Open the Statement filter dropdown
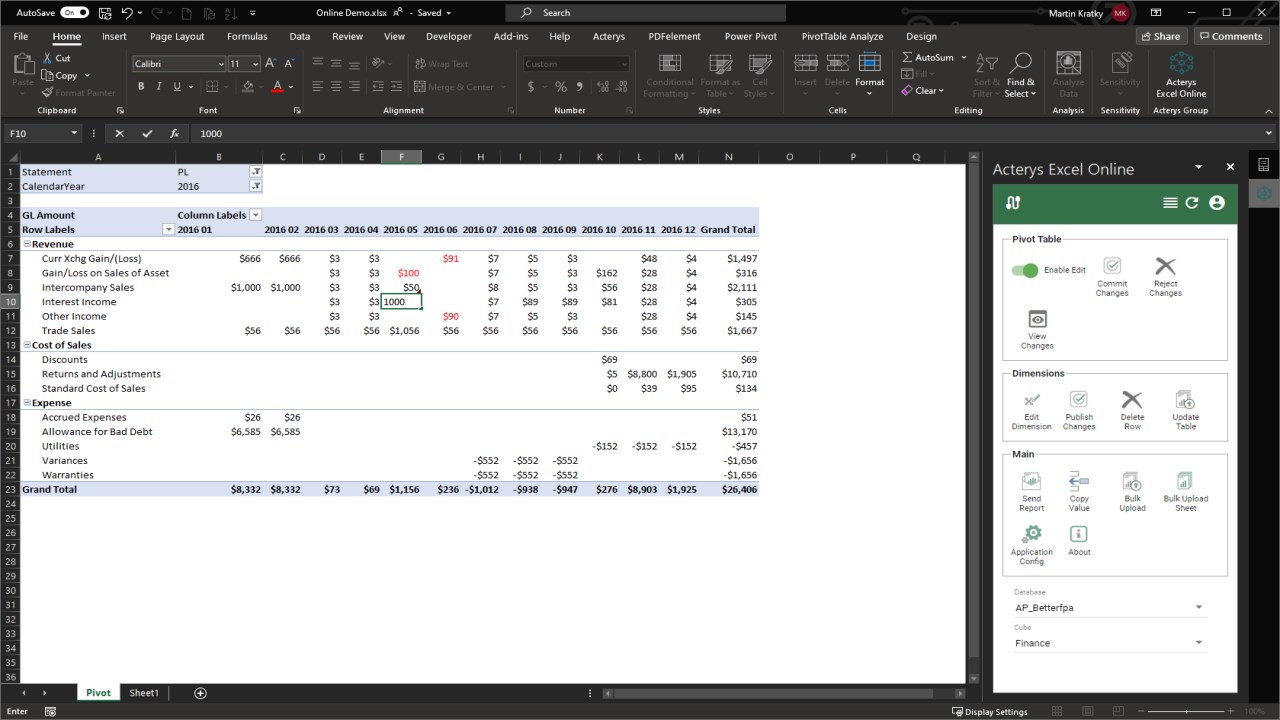1280x720 pixels. click(x=256, y=172)
